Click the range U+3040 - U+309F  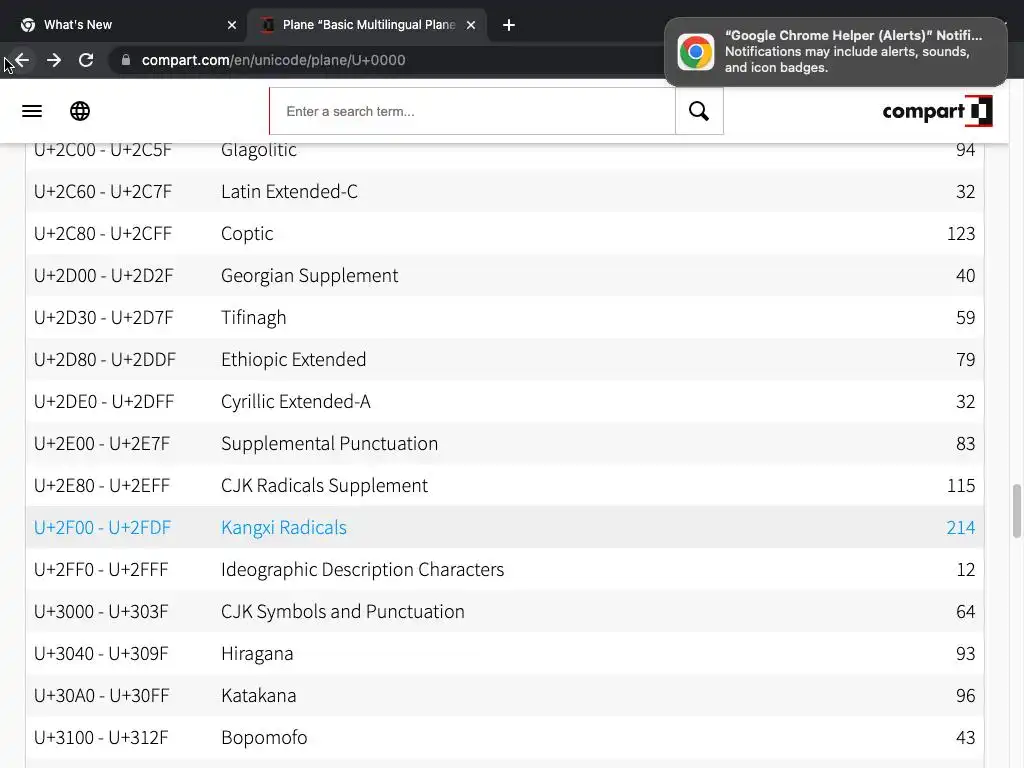click(x=101, y=654)
